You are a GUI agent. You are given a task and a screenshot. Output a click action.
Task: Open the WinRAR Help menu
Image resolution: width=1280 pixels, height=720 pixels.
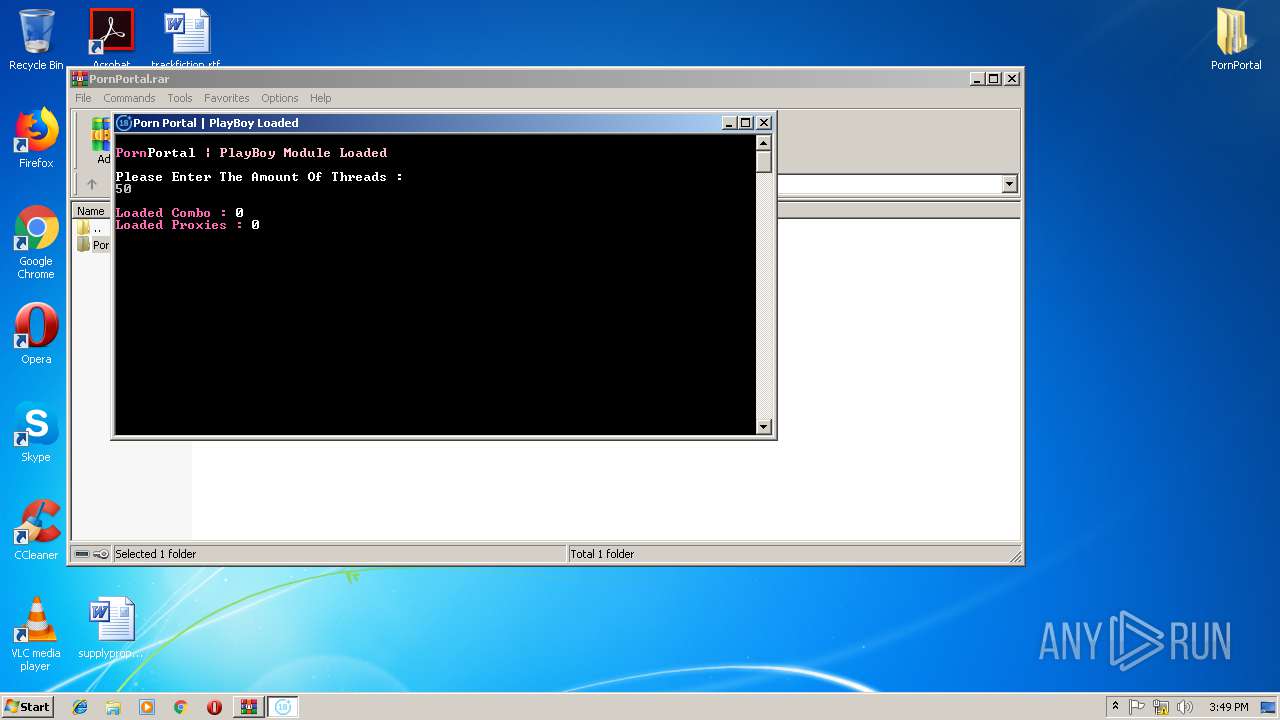[x=320, y=98]
